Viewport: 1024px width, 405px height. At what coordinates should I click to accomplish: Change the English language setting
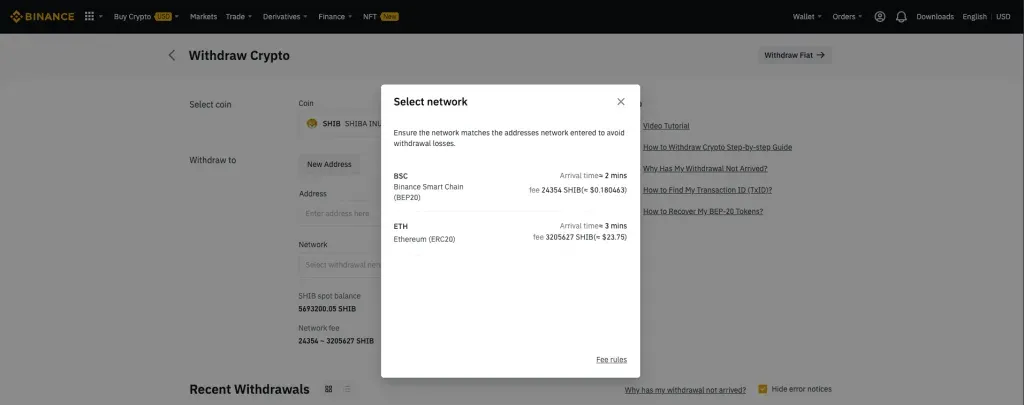[x=974, y=16]
